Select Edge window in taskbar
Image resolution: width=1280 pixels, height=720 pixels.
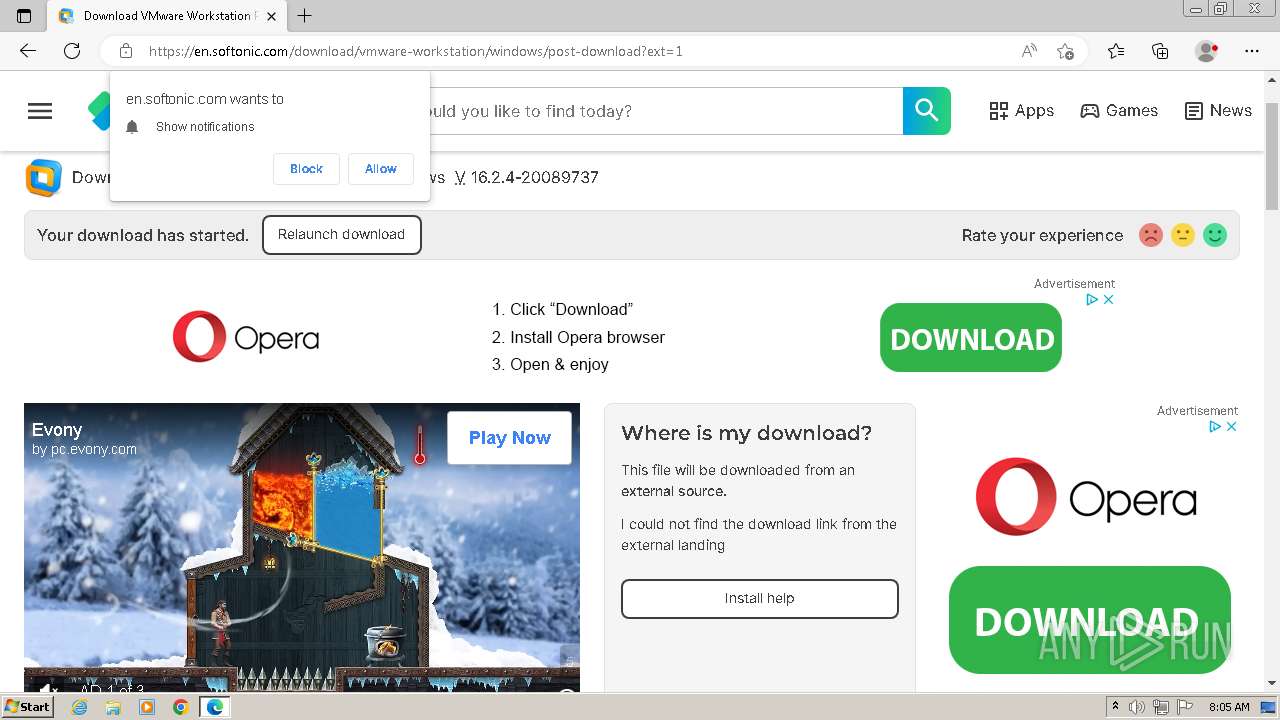click(214, 707)
